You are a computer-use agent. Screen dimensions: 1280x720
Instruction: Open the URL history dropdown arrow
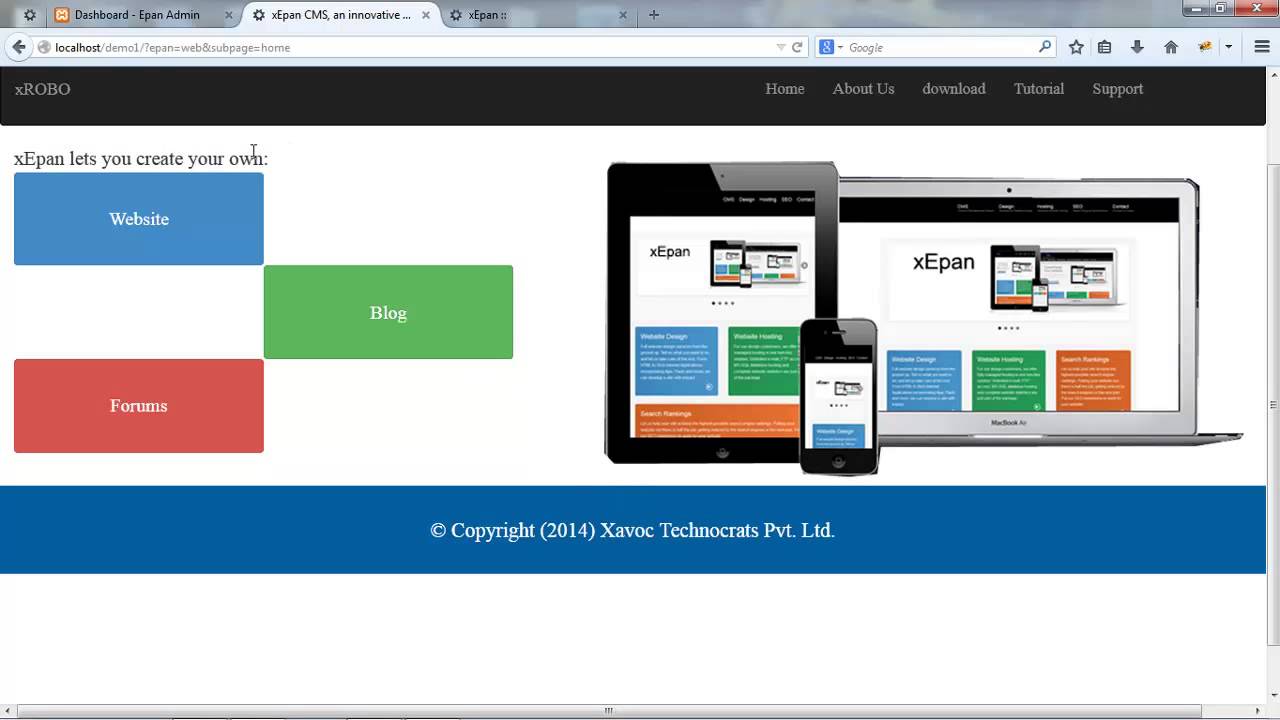781,47
